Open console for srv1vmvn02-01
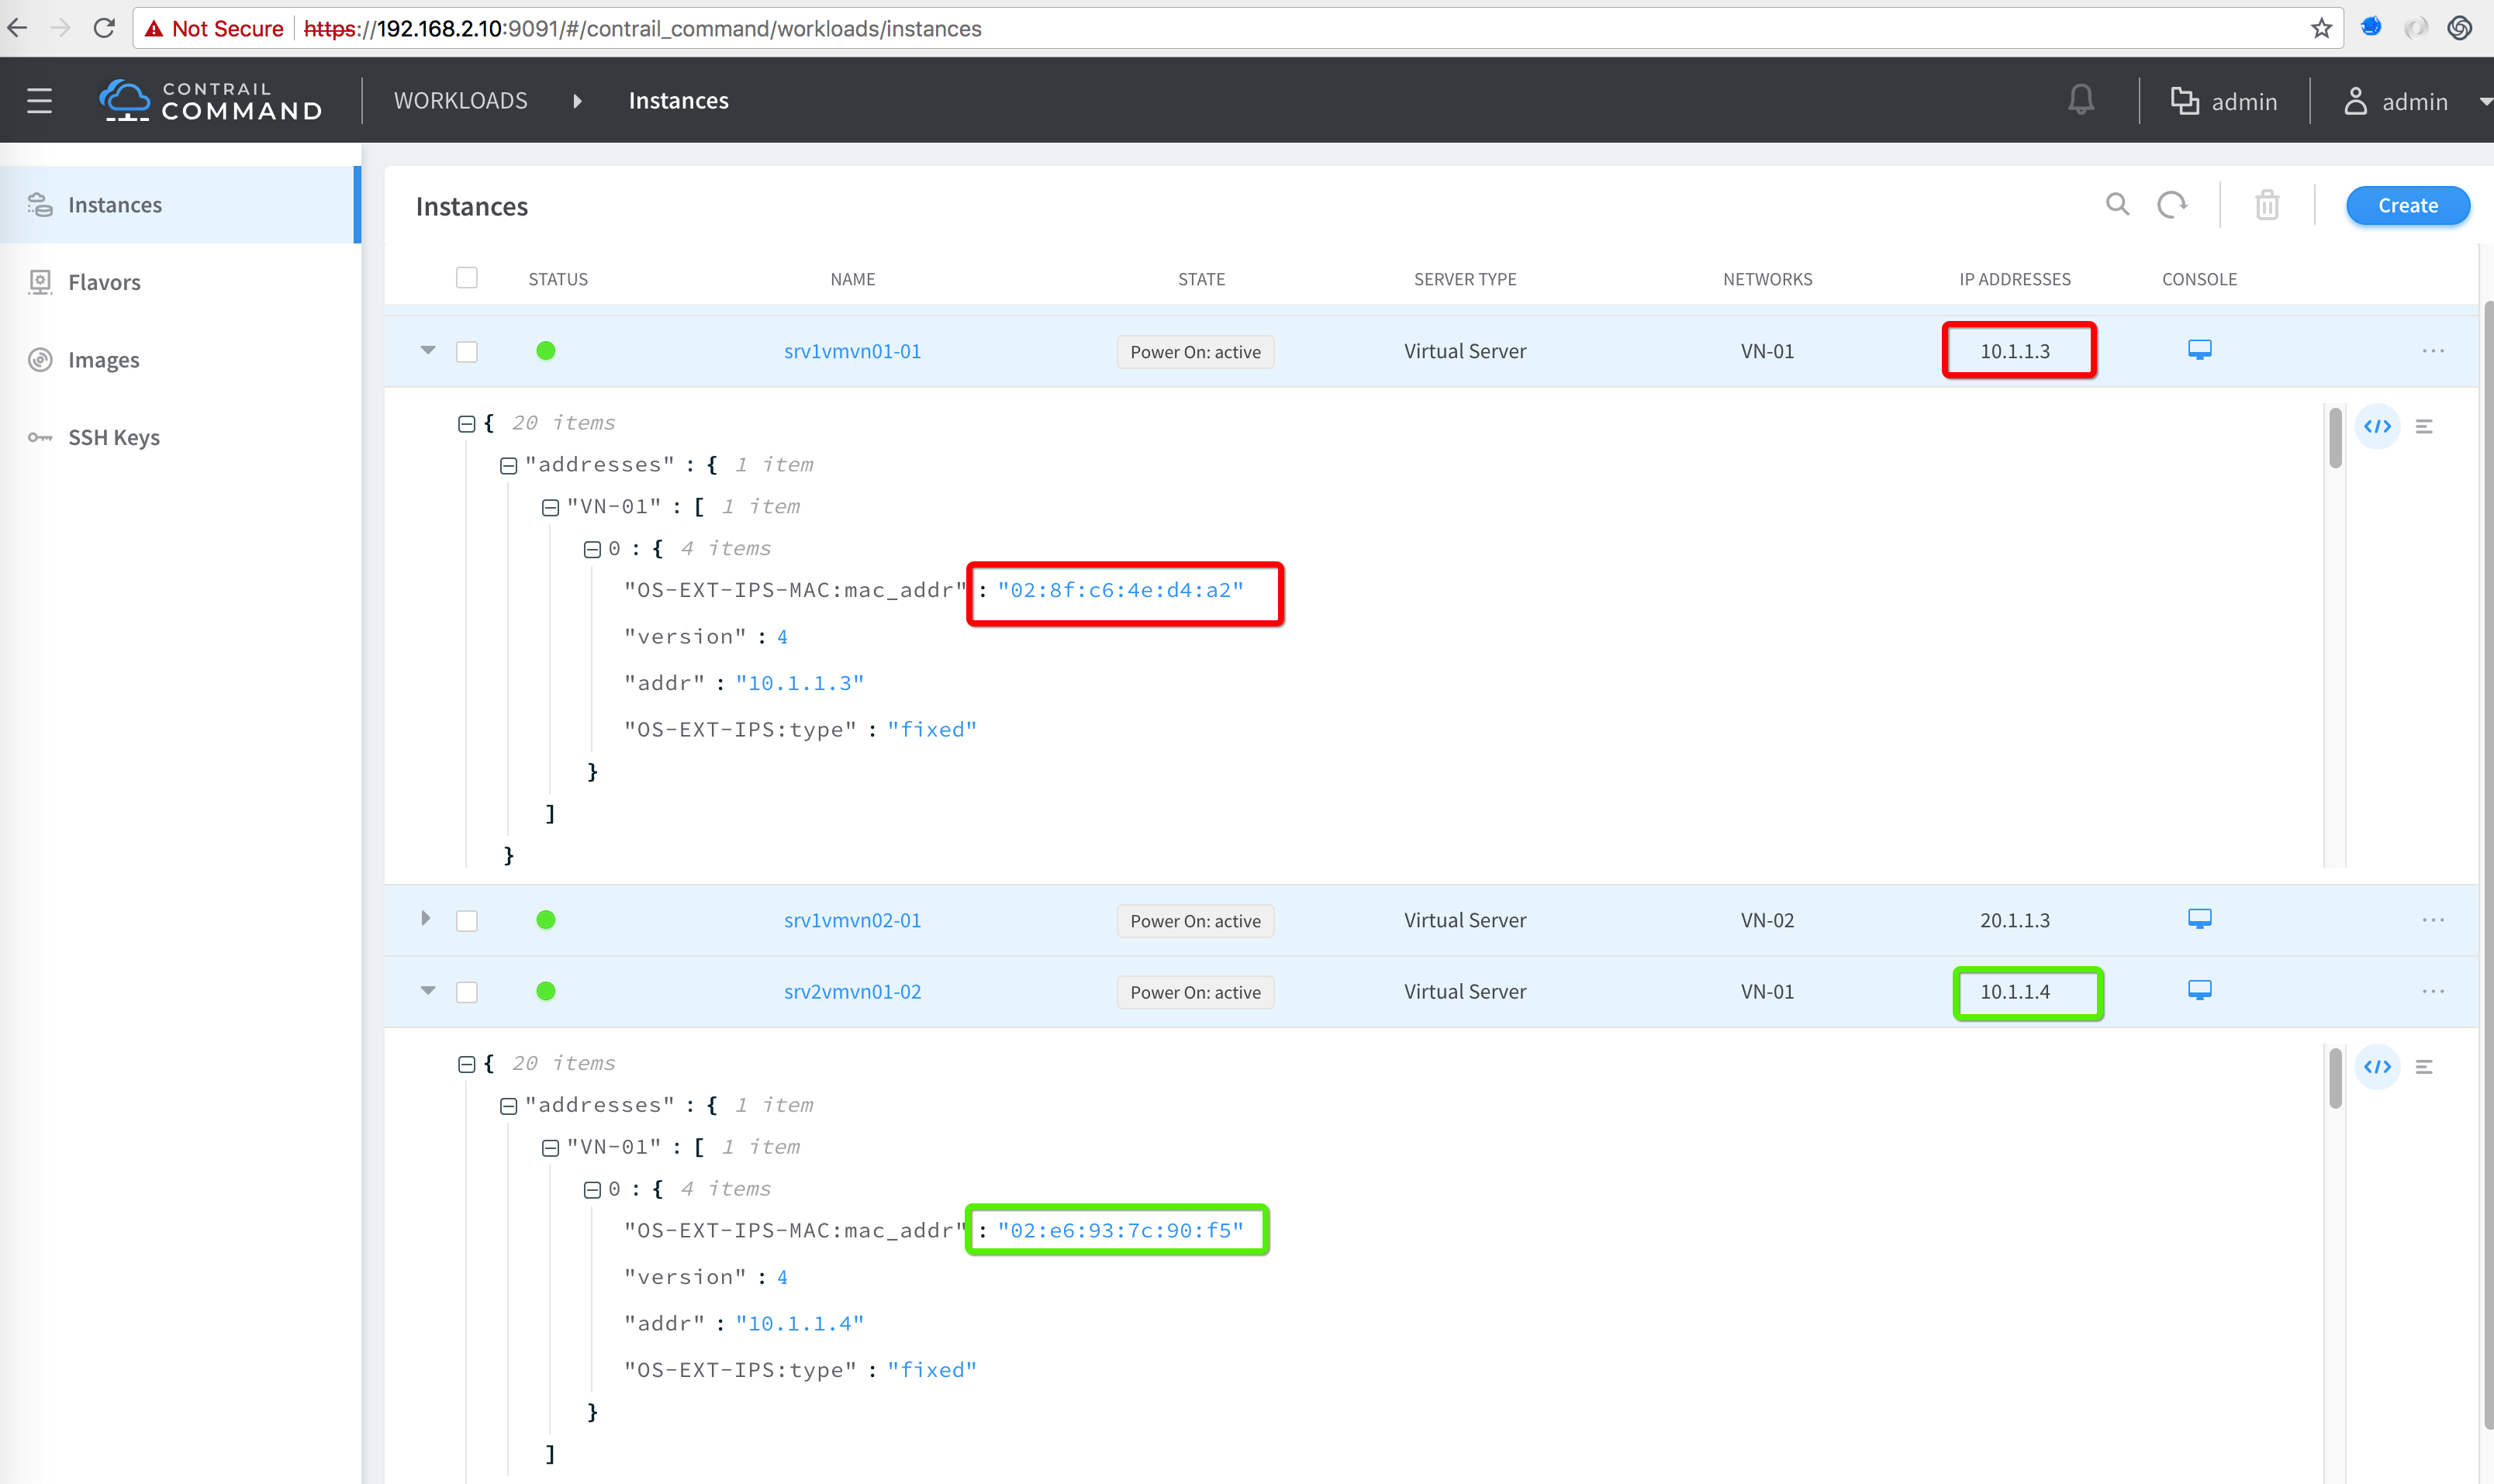The image size is (2494, 1484). click(x=2199, y=919)
